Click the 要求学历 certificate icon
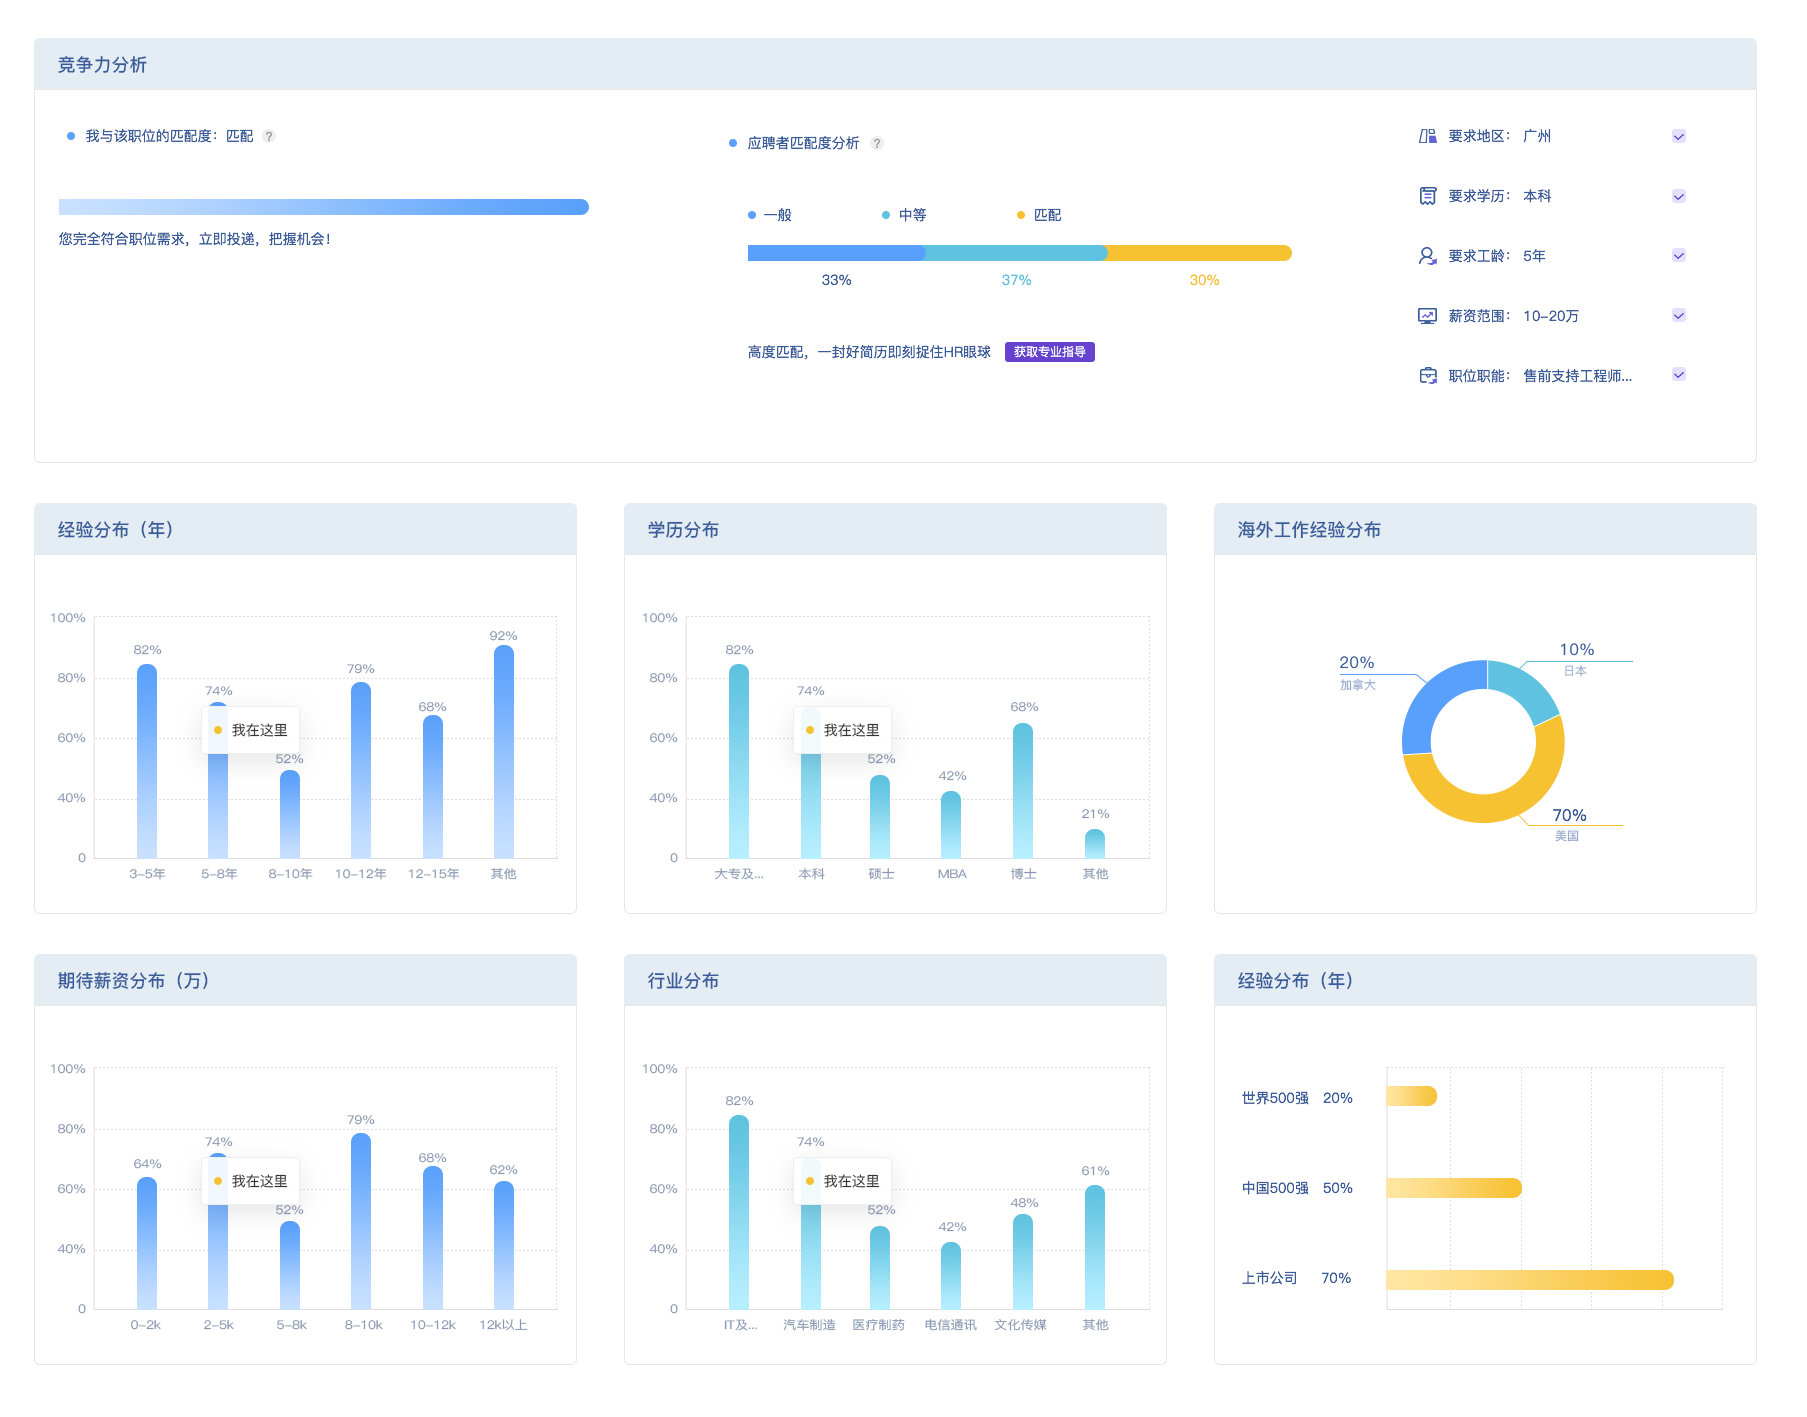The width and height of the screenshot is (1807, 1417). tap(1427, 196)
